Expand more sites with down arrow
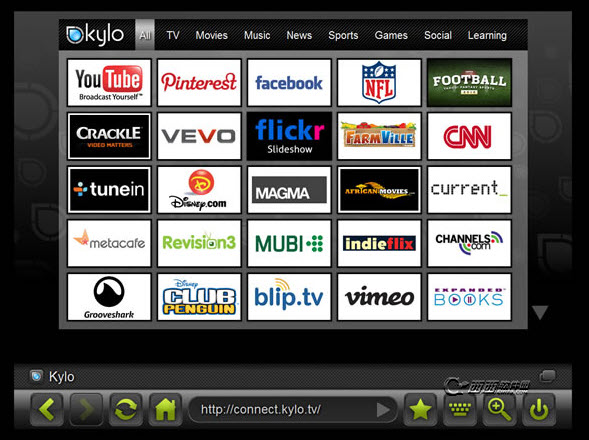 (540, 313)
